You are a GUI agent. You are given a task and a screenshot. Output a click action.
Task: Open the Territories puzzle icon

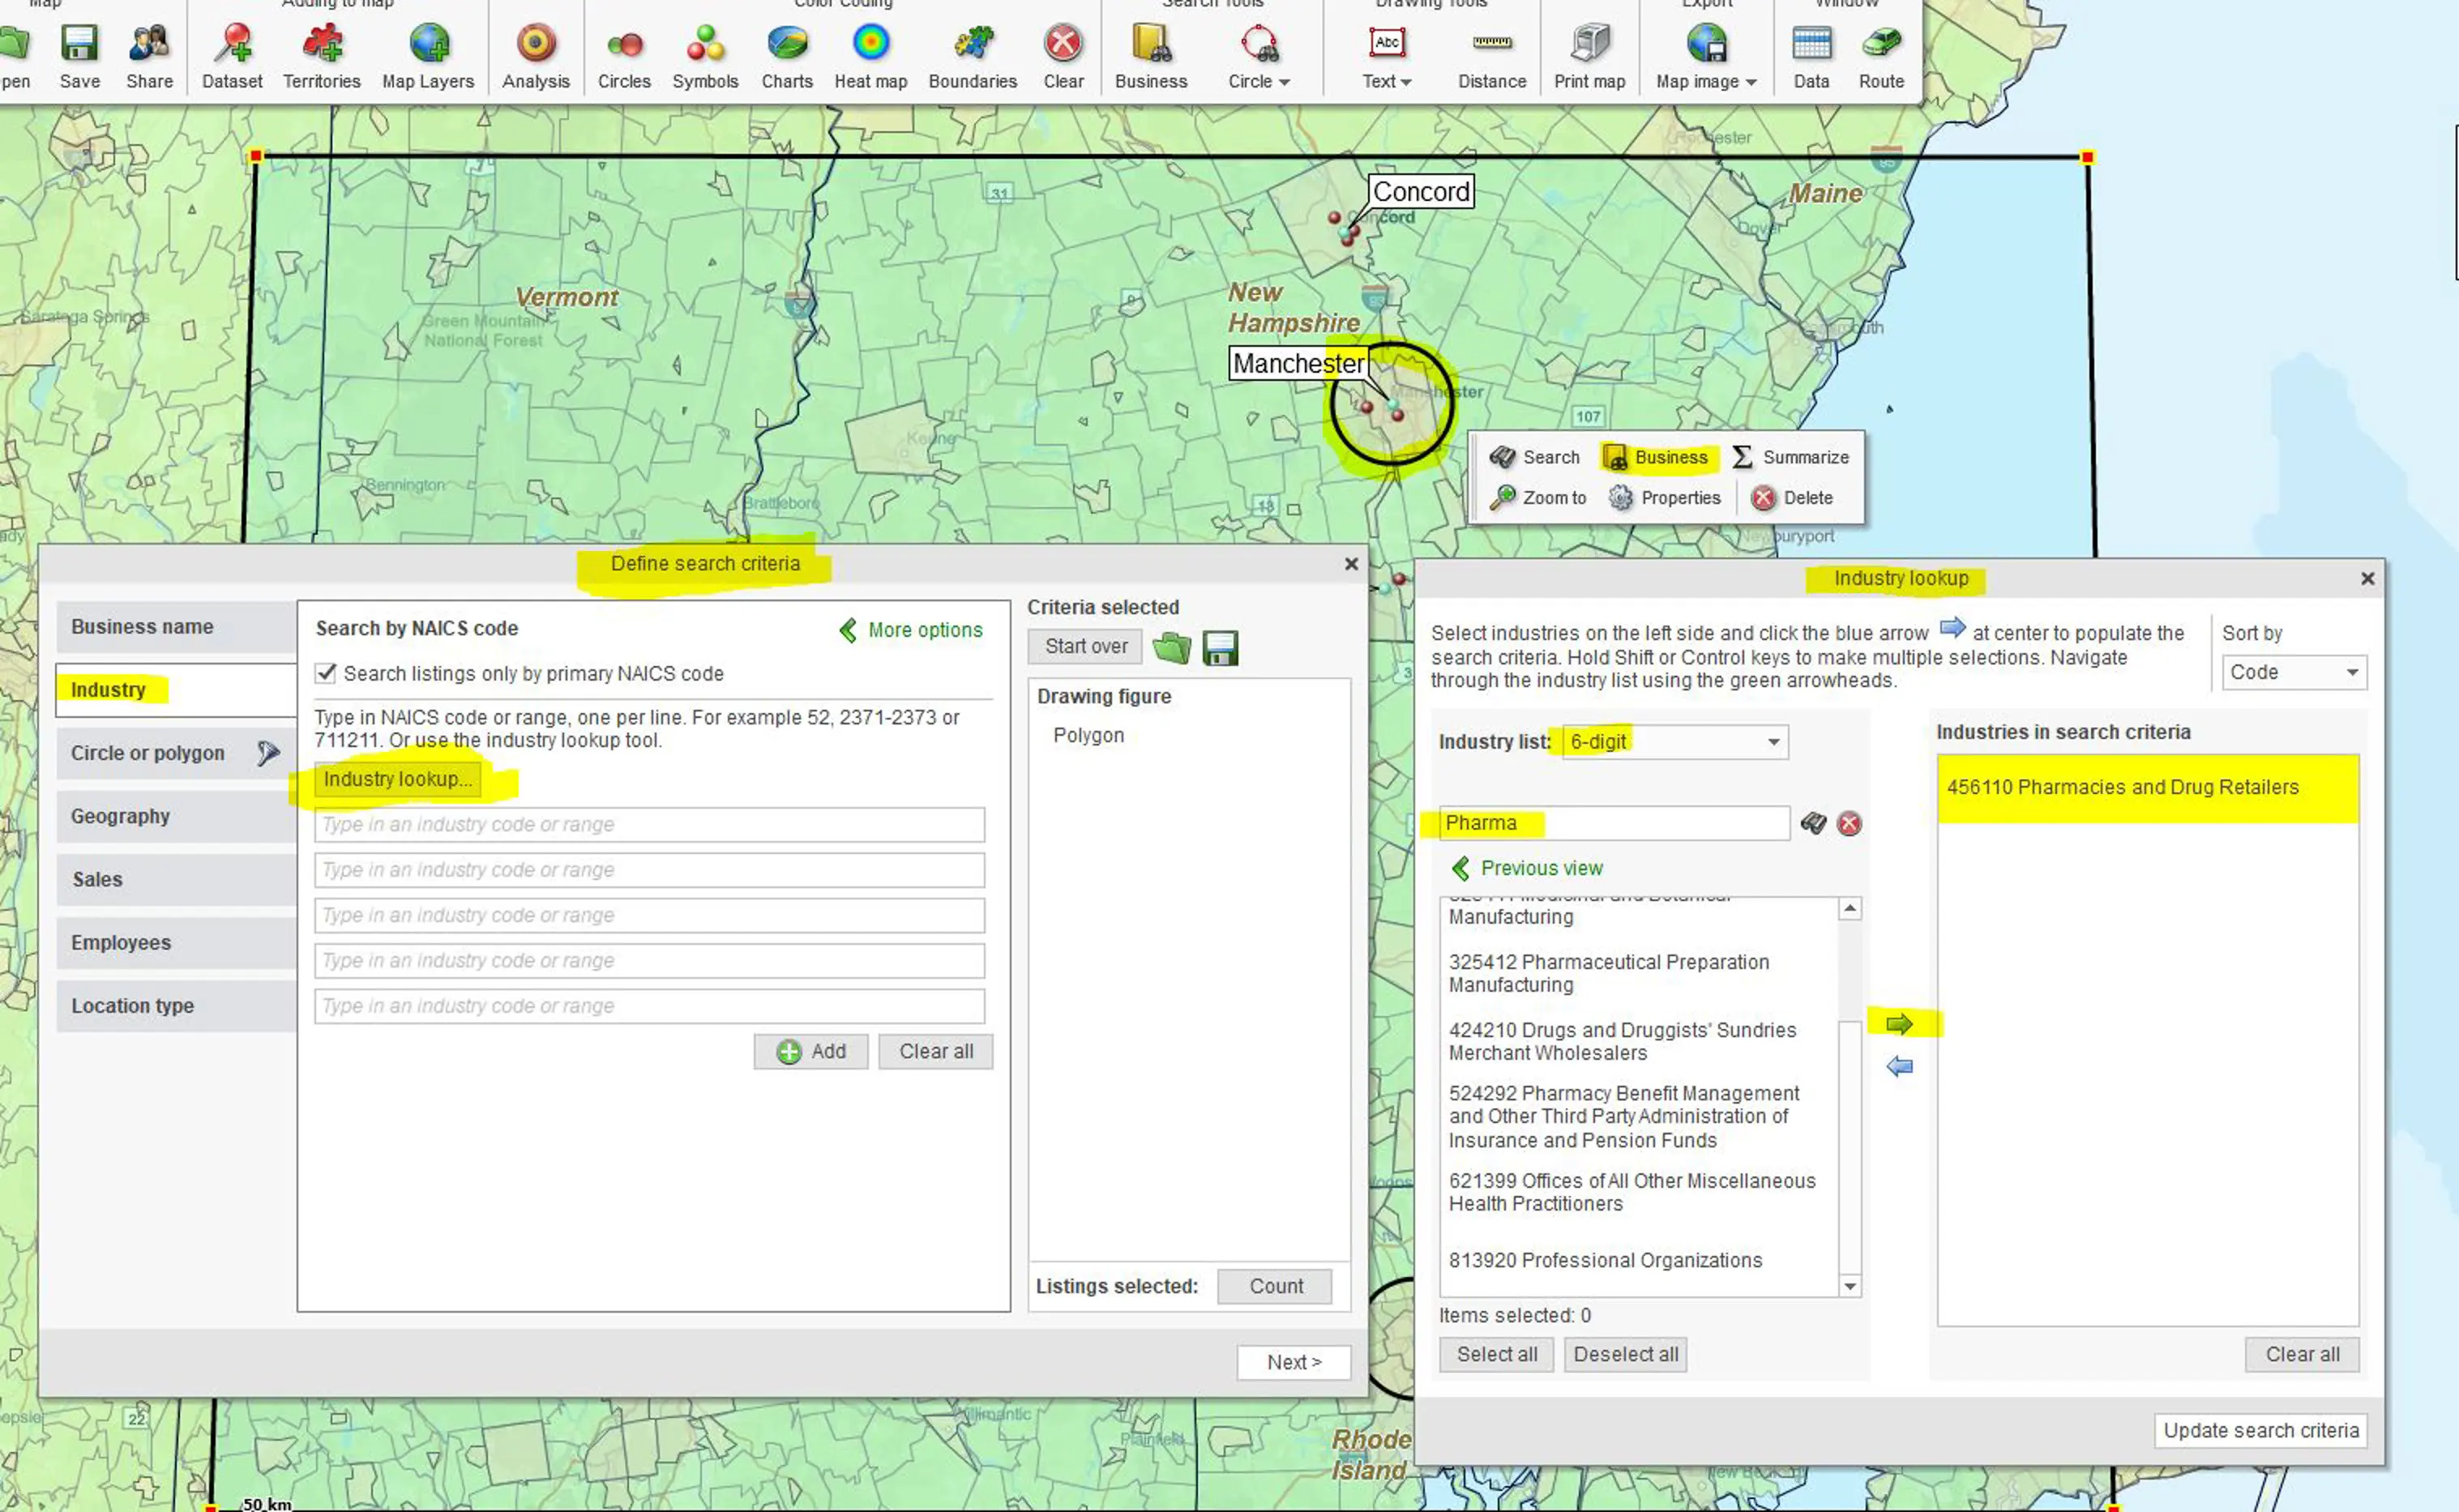(322, 43)
